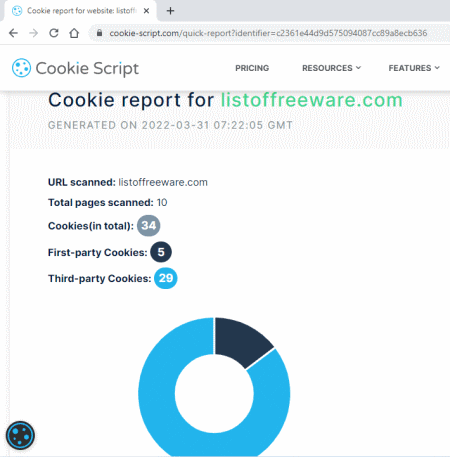This screenshot has height=457, width=450.
Task: Expand the FEATURES dropdown menu
Action: pos(414,68)
